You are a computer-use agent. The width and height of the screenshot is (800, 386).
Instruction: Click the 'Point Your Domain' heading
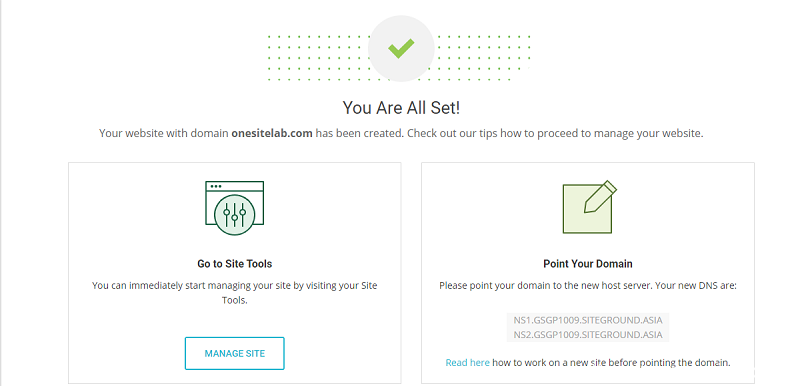(x=588, y=264)
